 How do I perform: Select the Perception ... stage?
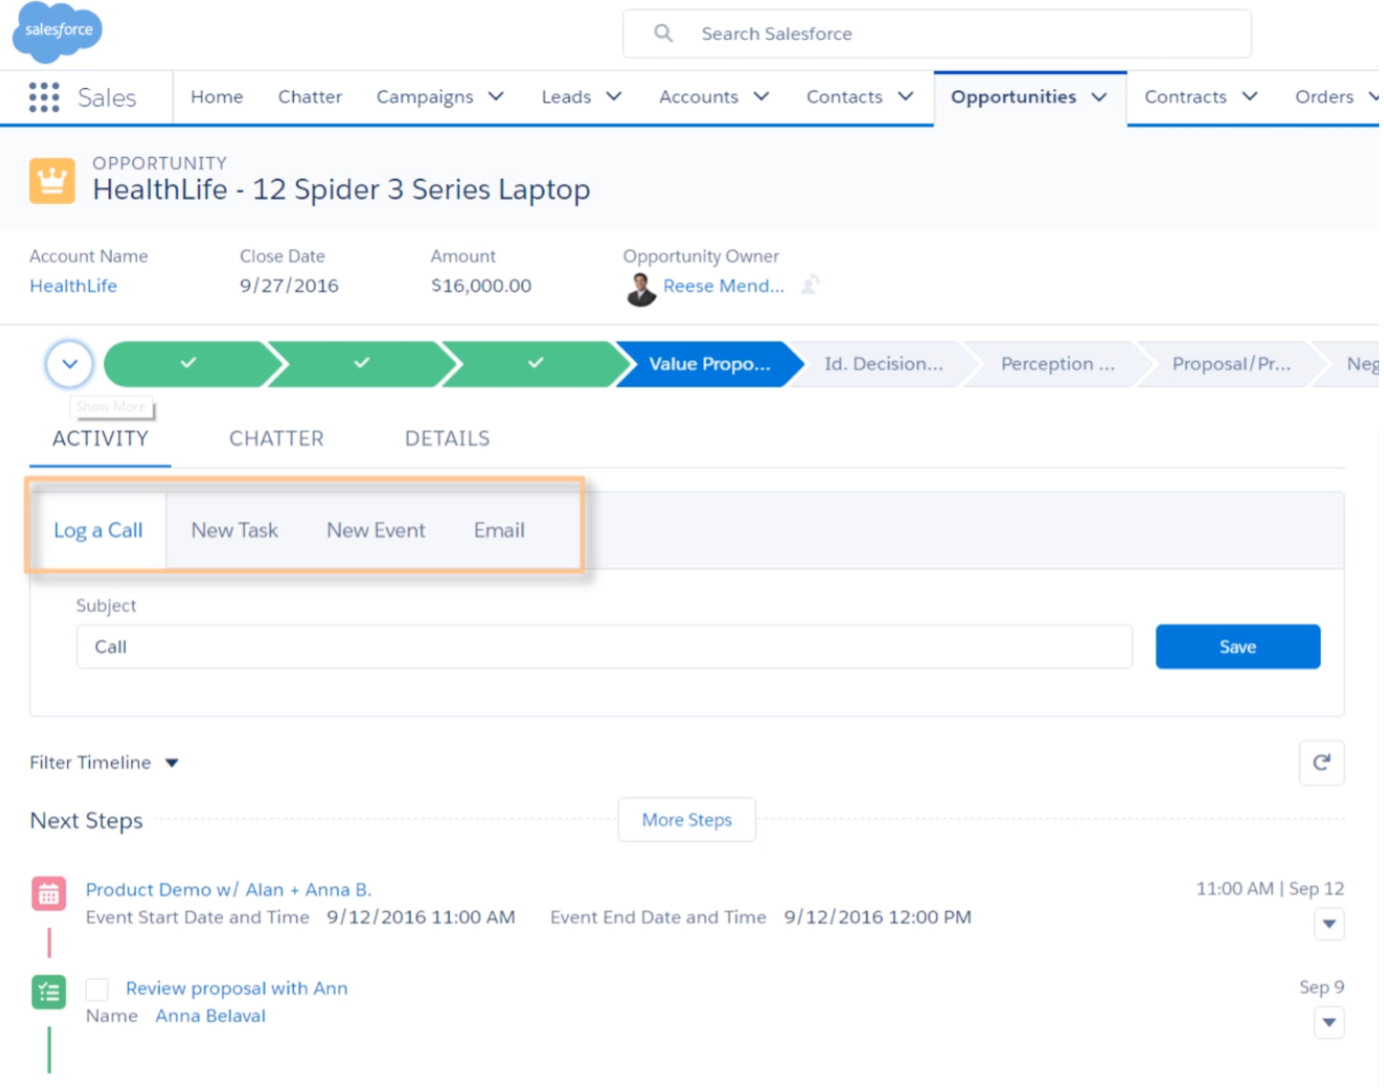pyautogui.click(x=1057, y=364)
